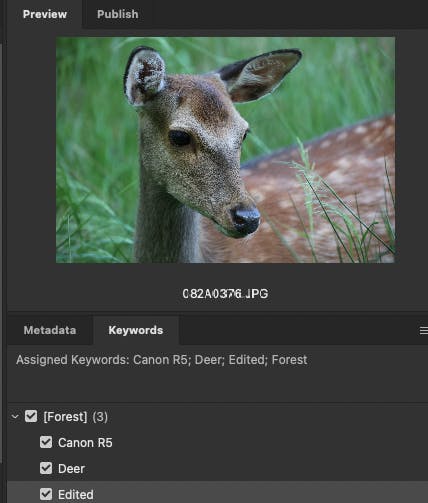Uncheck the [Forest] parent keyword checkbox
The image size is (428, 503).
pyautogui.click(x=31, y=416)
